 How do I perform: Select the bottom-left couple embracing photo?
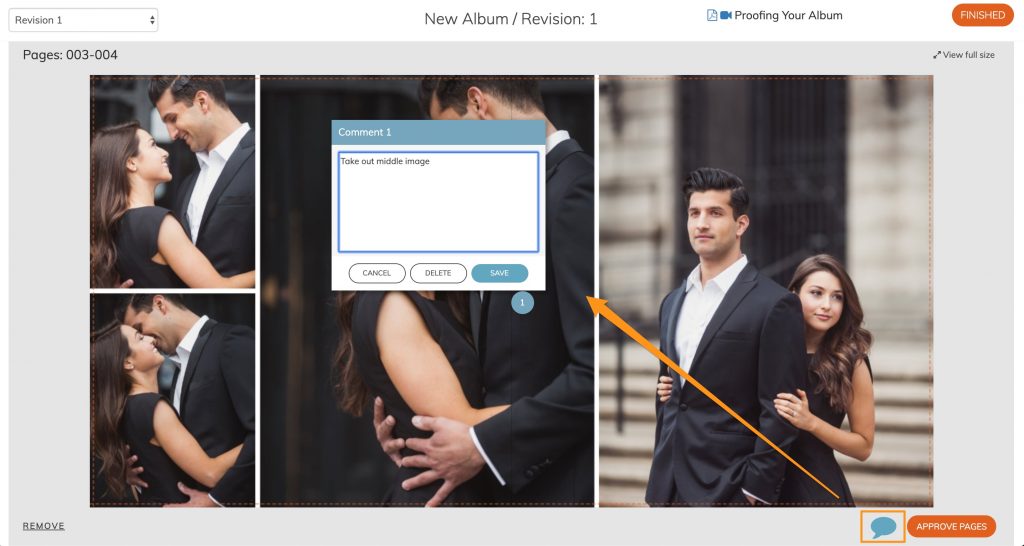pyautogui.click(x=172, y=400)
